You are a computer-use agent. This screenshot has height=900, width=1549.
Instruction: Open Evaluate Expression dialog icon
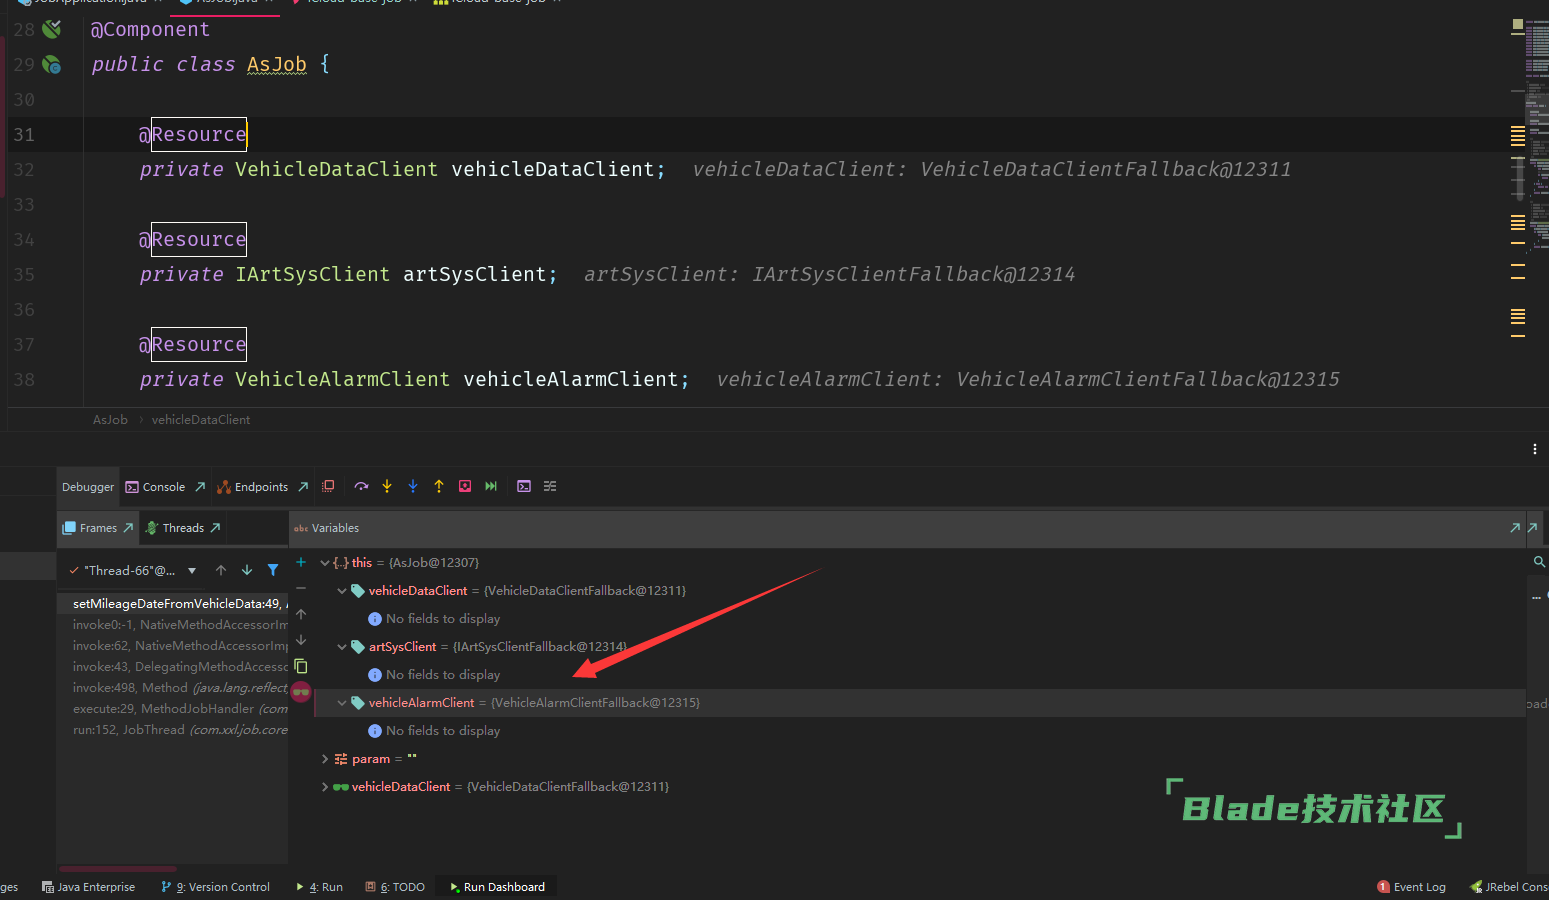click(x=524, y=486)
